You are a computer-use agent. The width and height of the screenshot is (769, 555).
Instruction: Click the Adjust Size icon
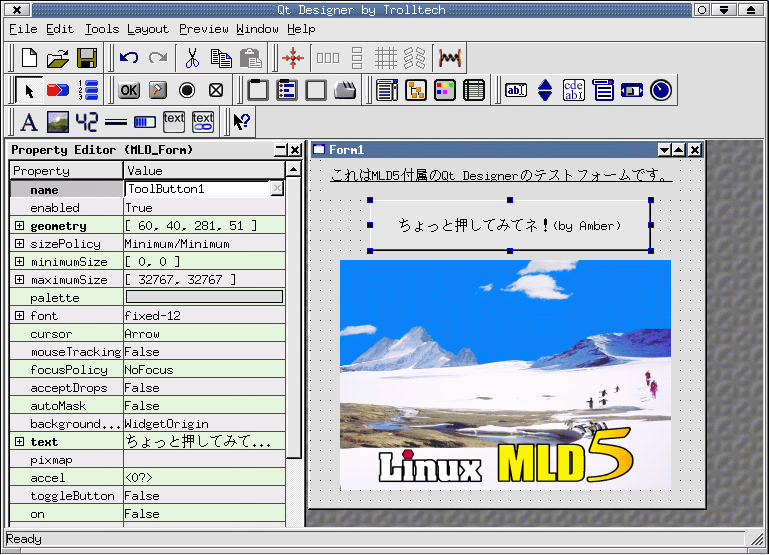(293, 58)
